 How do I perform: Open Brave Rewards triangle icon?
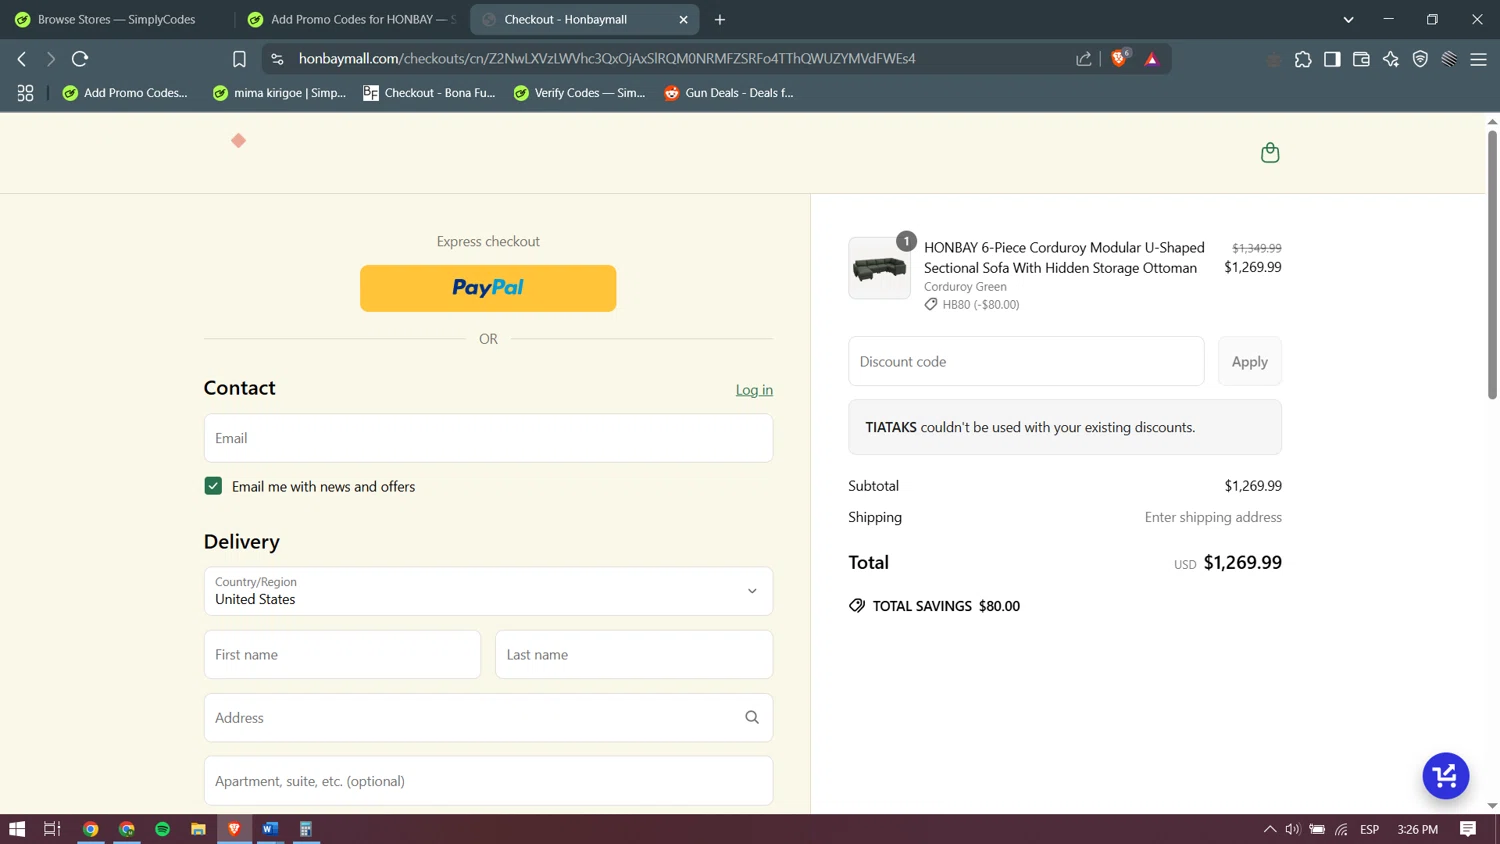click(1152, 59)
